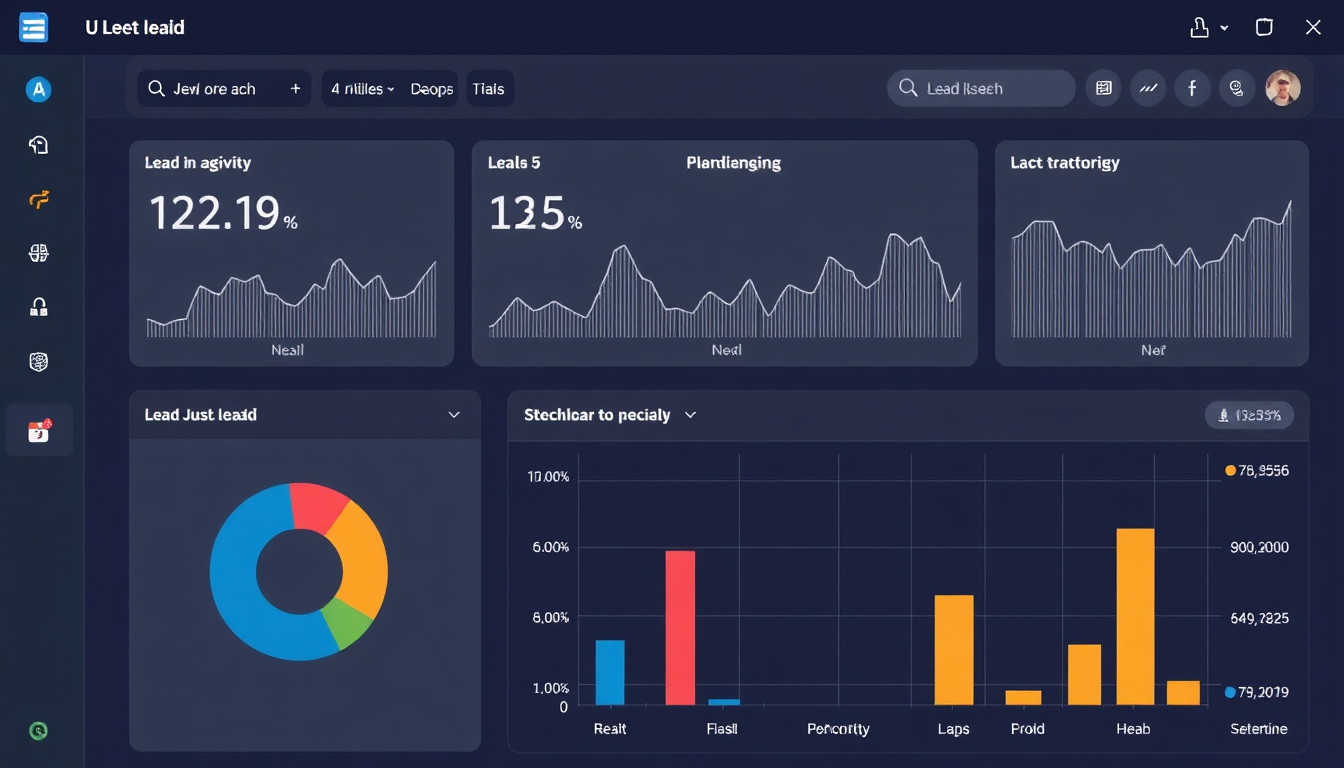This screenshot has height=768, width=1344.
Task: Switch to the "Deops" tab
Action: pos(432,89)
